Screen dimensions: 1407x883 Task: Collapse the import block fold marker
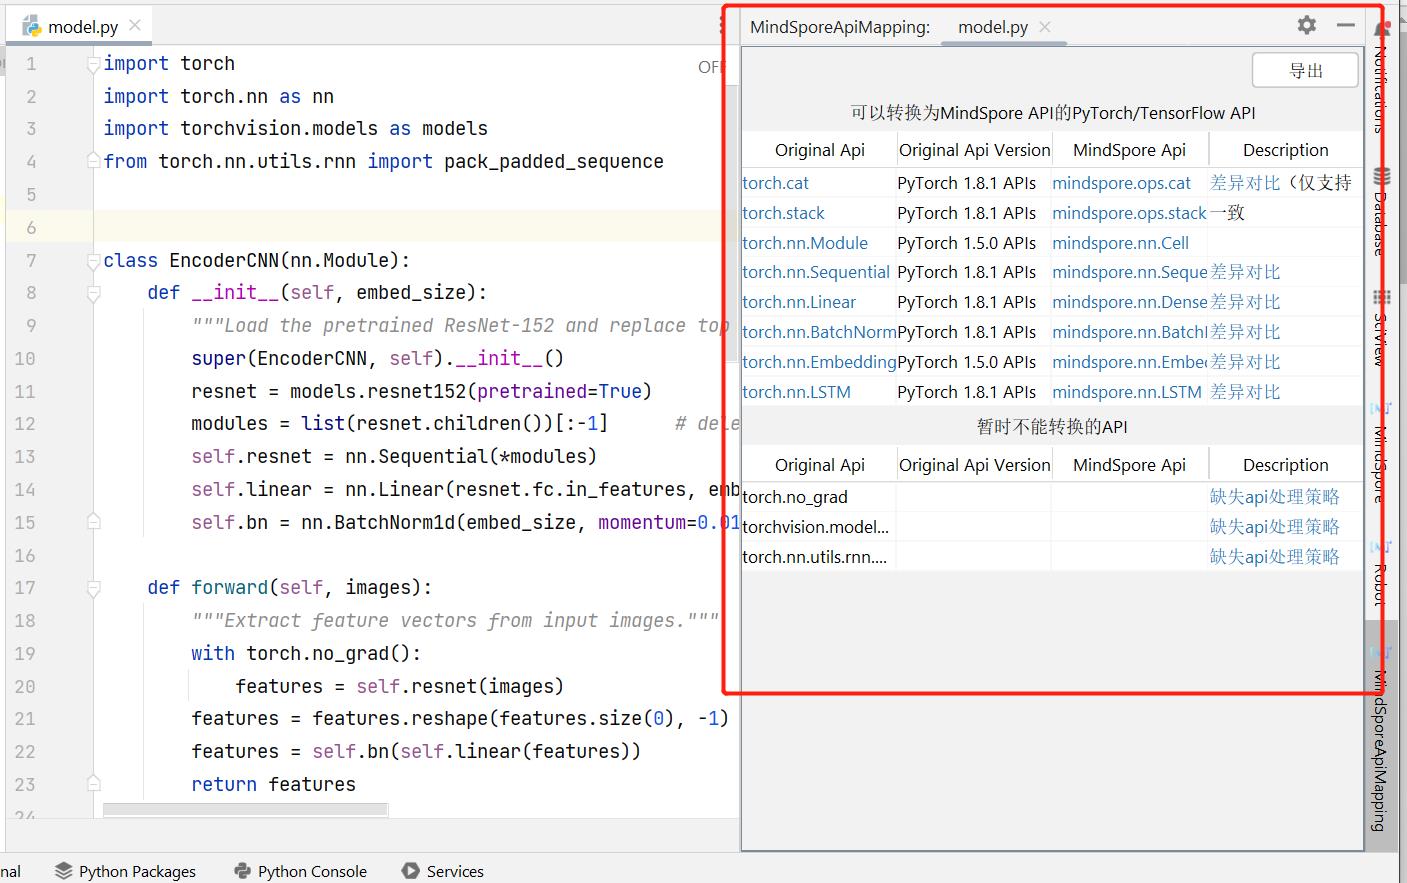[94, 63]
